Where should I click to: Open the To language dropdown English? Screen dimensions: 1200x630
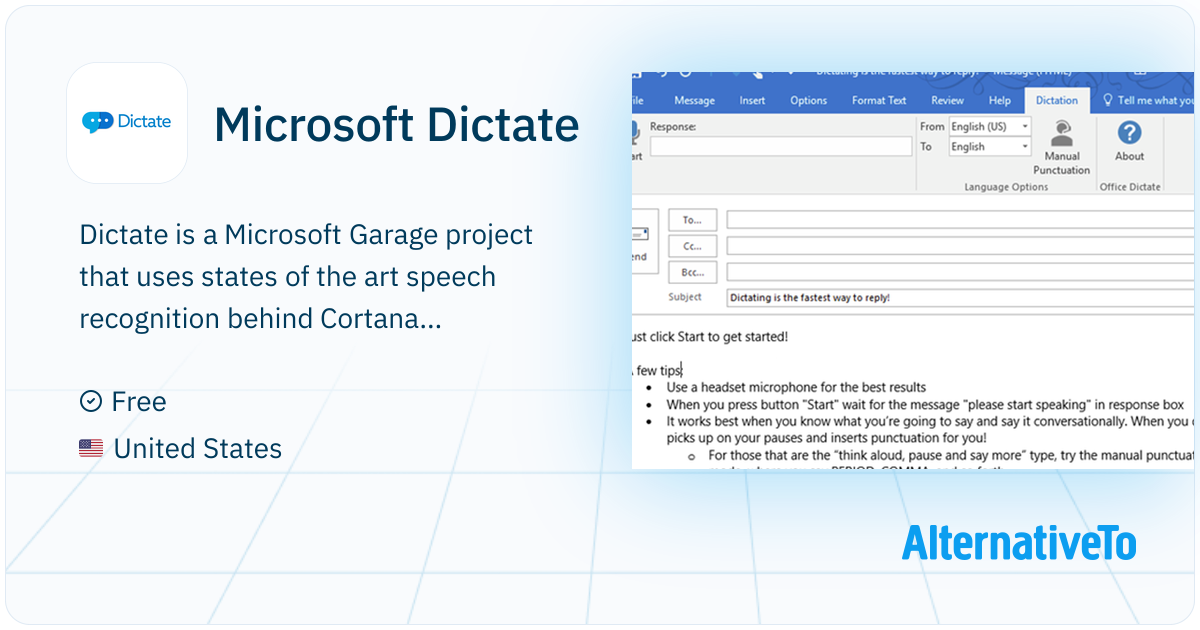[989, 147]
